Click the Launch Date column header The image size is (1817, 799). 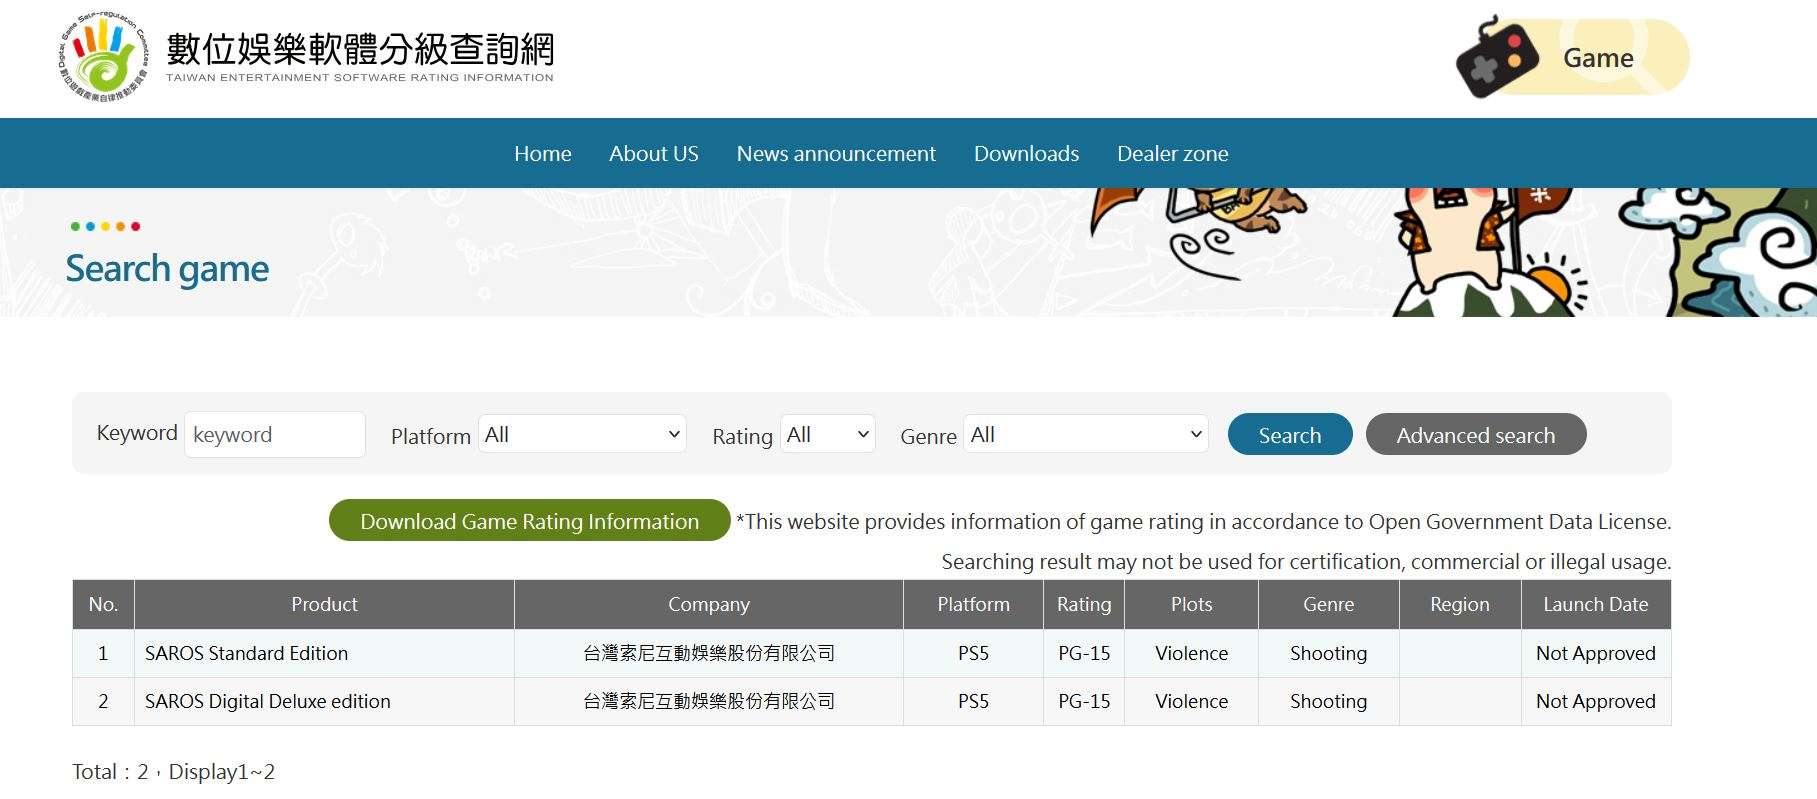click(1596, 604)
